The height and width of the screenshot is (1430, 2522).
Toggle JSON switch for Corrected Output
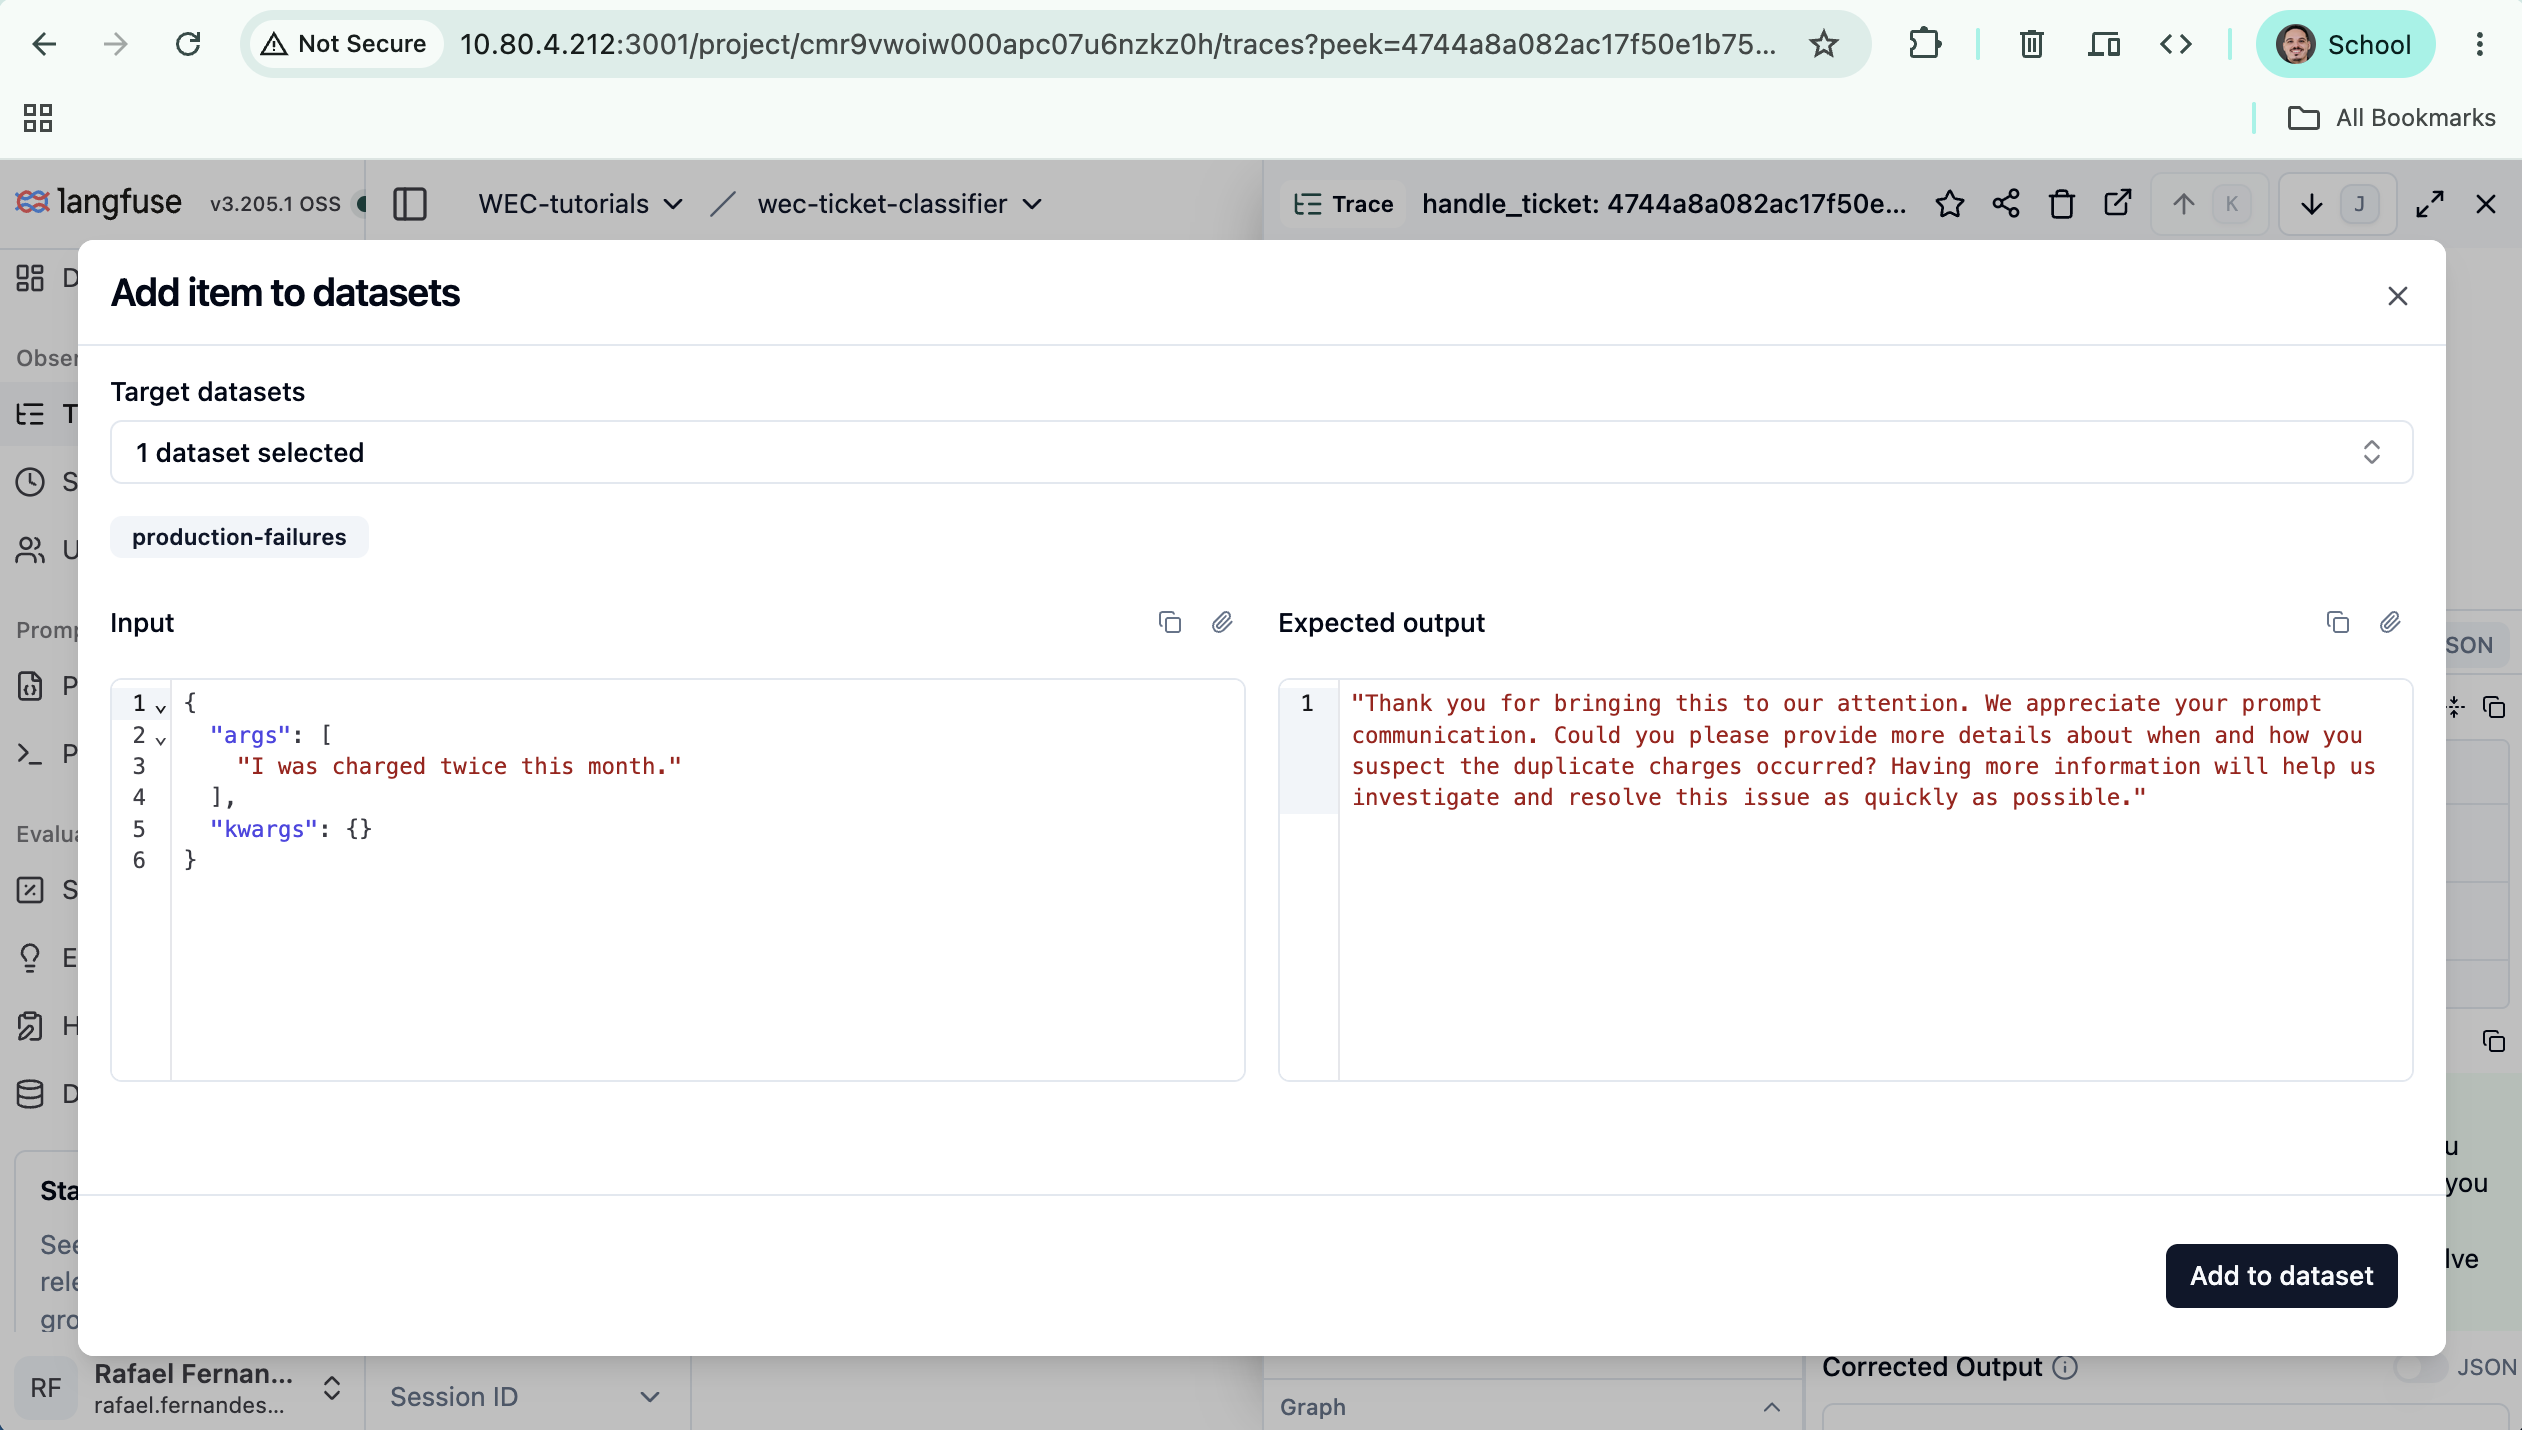pos(2420,1367)
